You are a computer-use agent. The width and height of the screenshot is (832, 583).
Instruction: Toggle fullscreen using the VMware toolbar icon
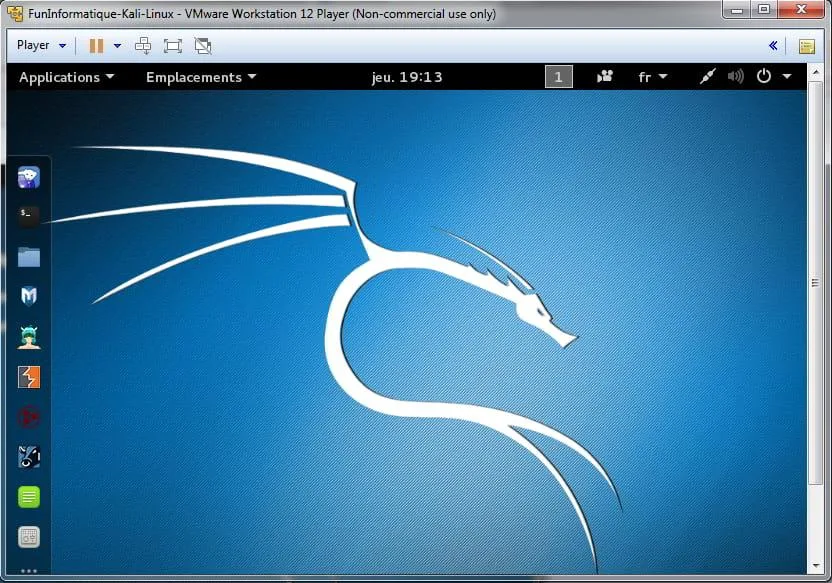(172, 45)
